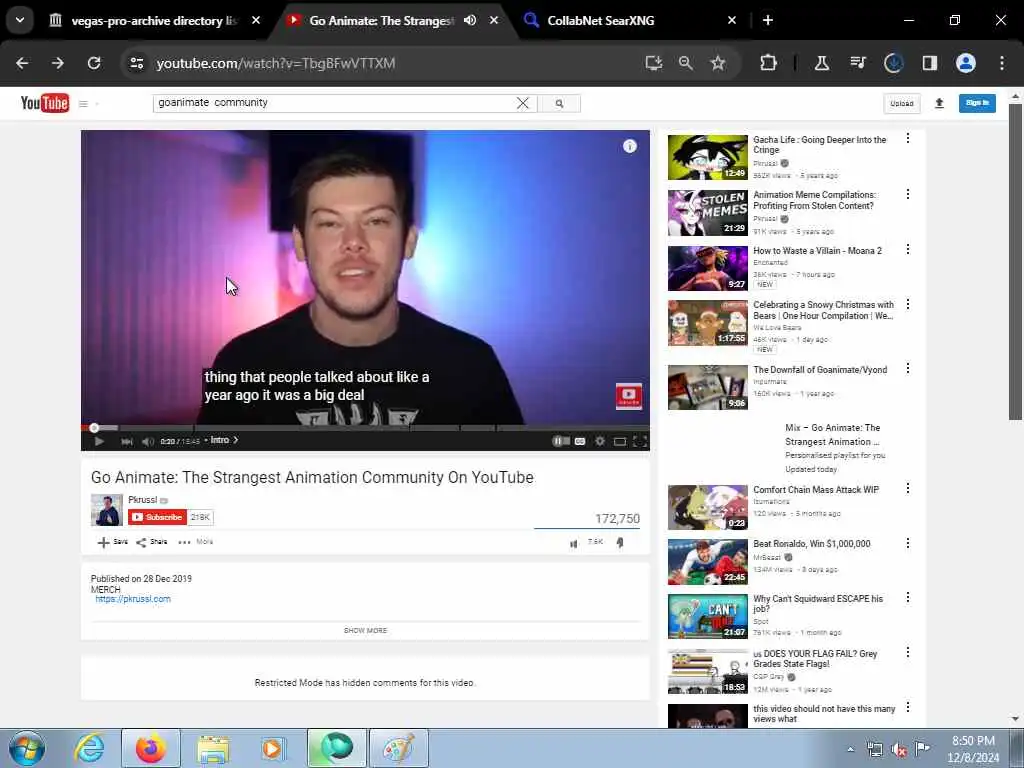The image size is (1024, 768).
Task: Skip to the next video
Action: click(127, 441)
